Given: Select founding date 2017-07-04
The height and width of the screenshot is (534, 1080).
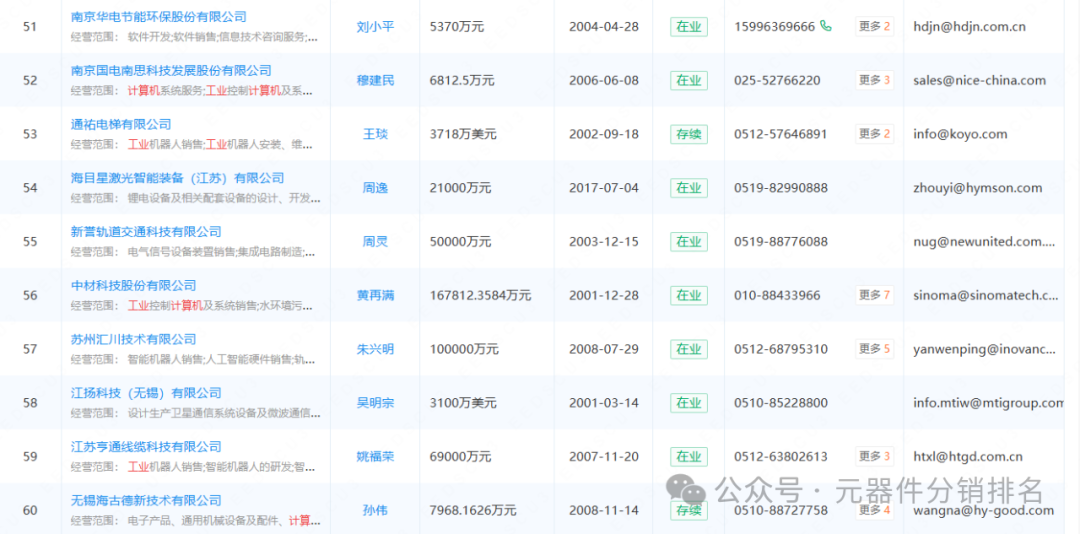Looking at the screenshot, I should pyautogui.click(x=604, y=188).
